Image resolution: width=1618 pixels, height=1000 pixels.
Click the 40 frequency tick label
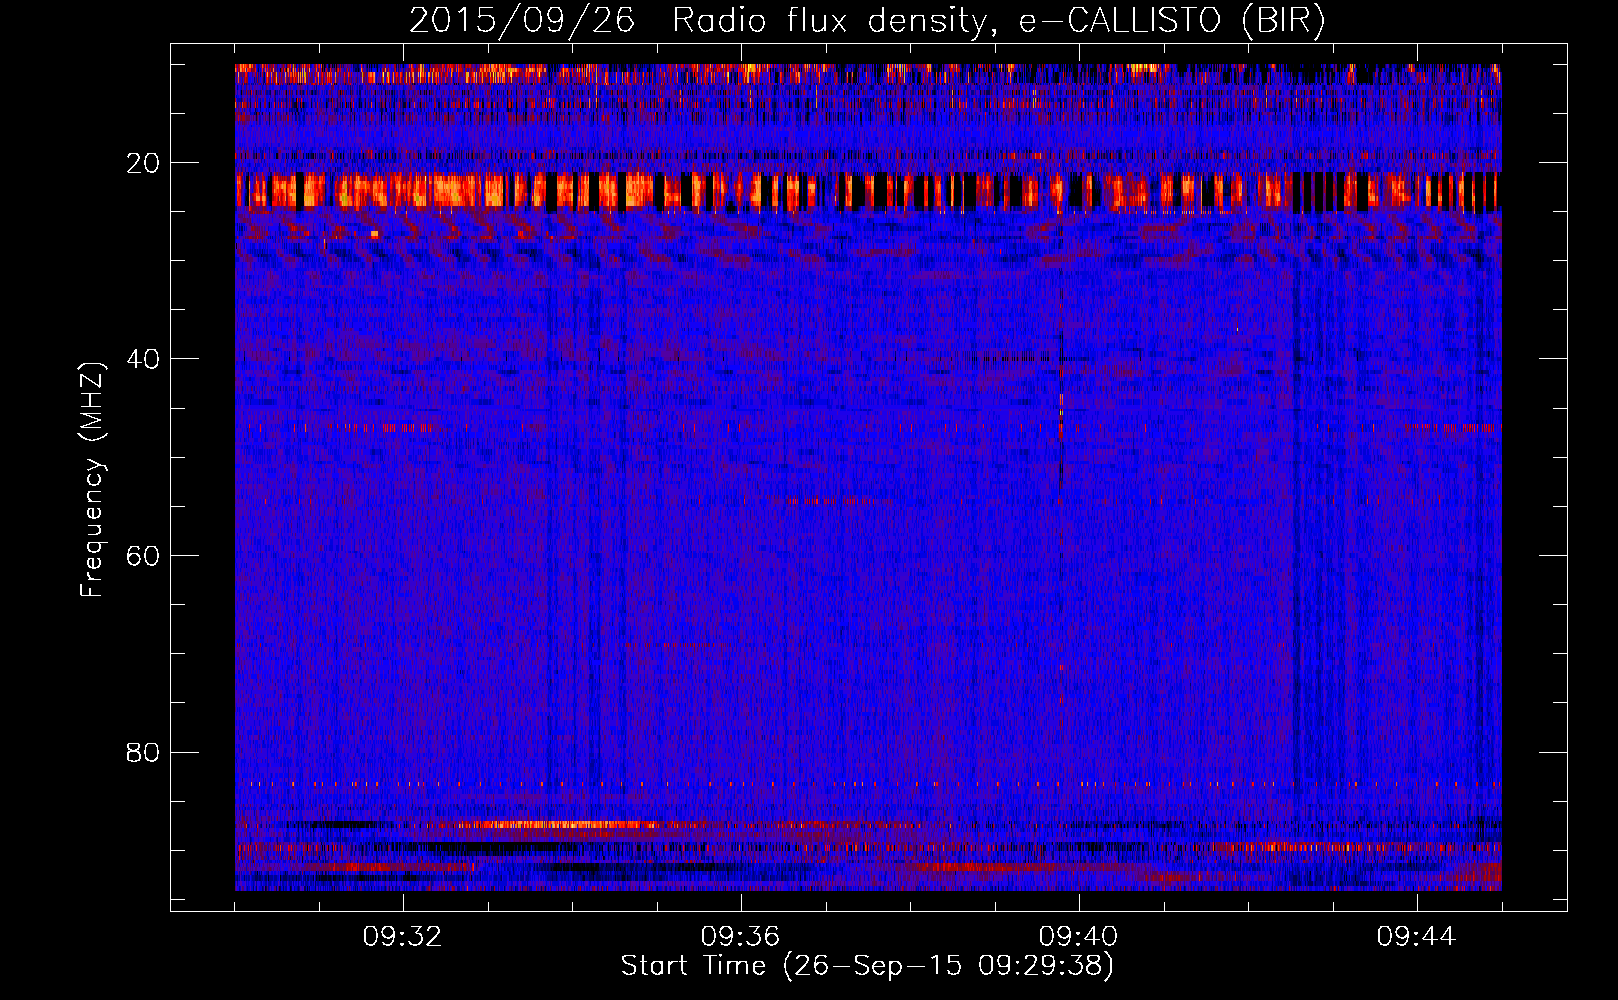pos(144,358)
